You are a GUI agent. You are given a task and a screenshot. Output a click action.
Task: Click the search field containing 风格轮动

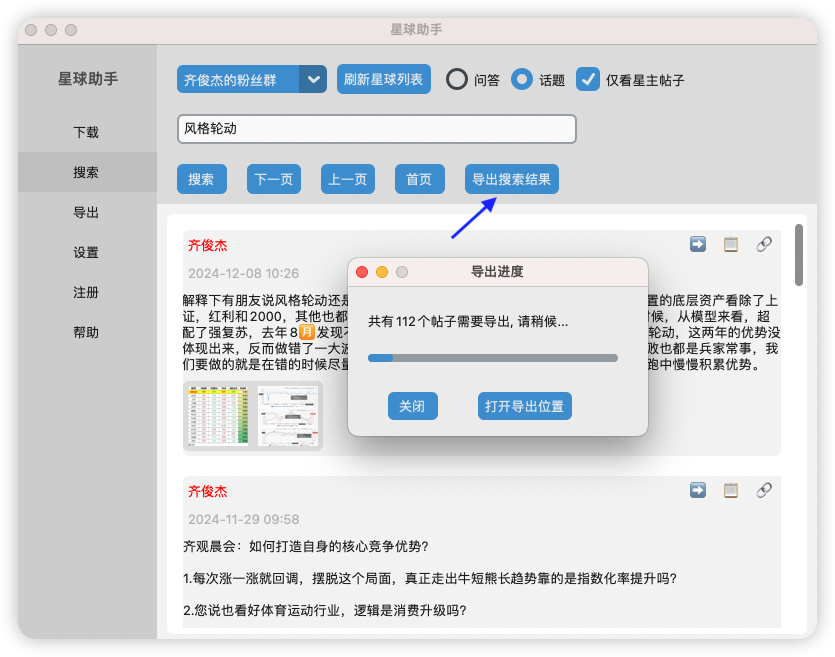click(x=376, y=129)
